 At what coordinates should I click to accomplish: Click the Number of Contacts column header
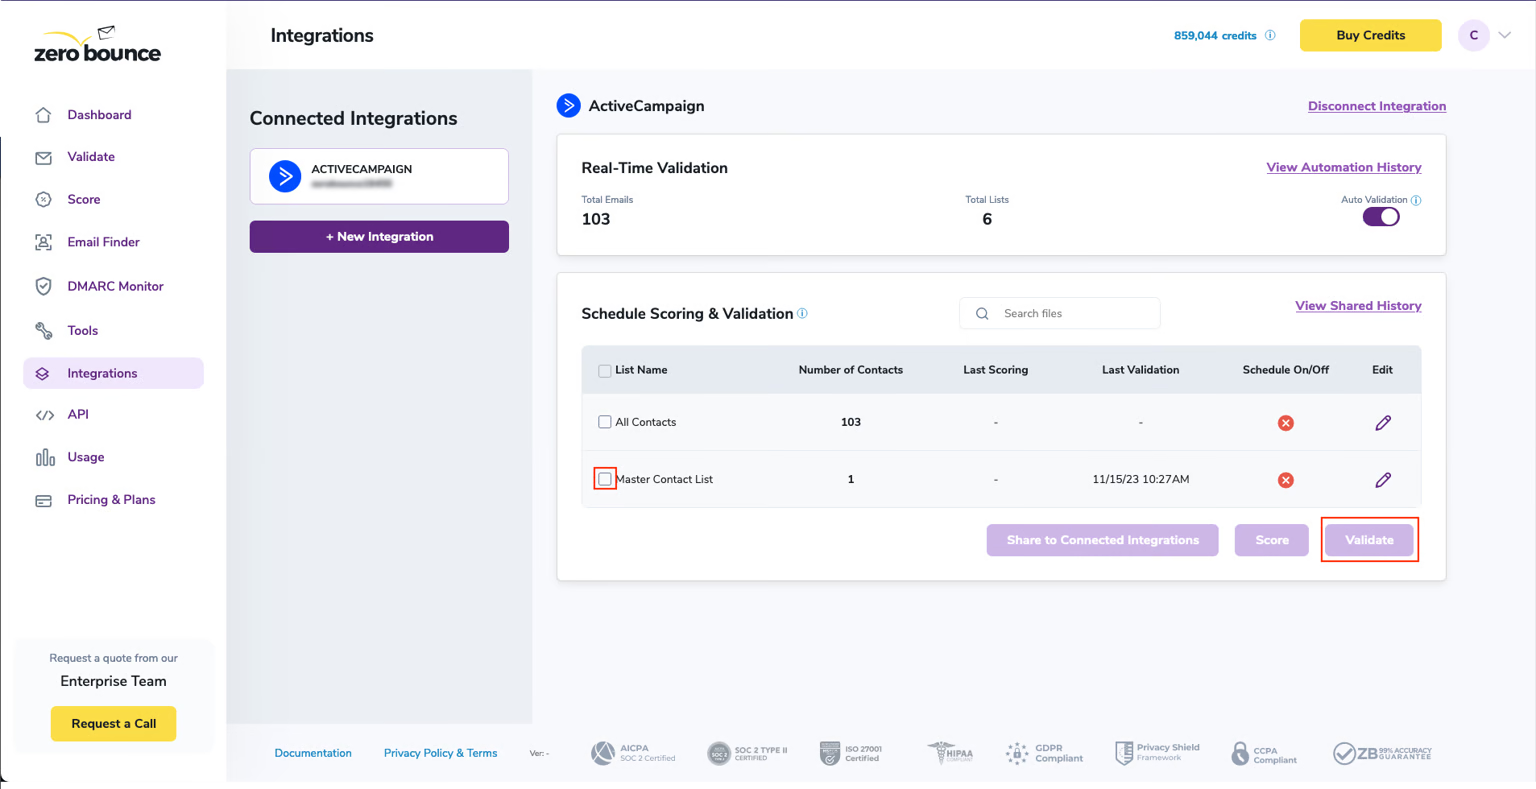850,370
